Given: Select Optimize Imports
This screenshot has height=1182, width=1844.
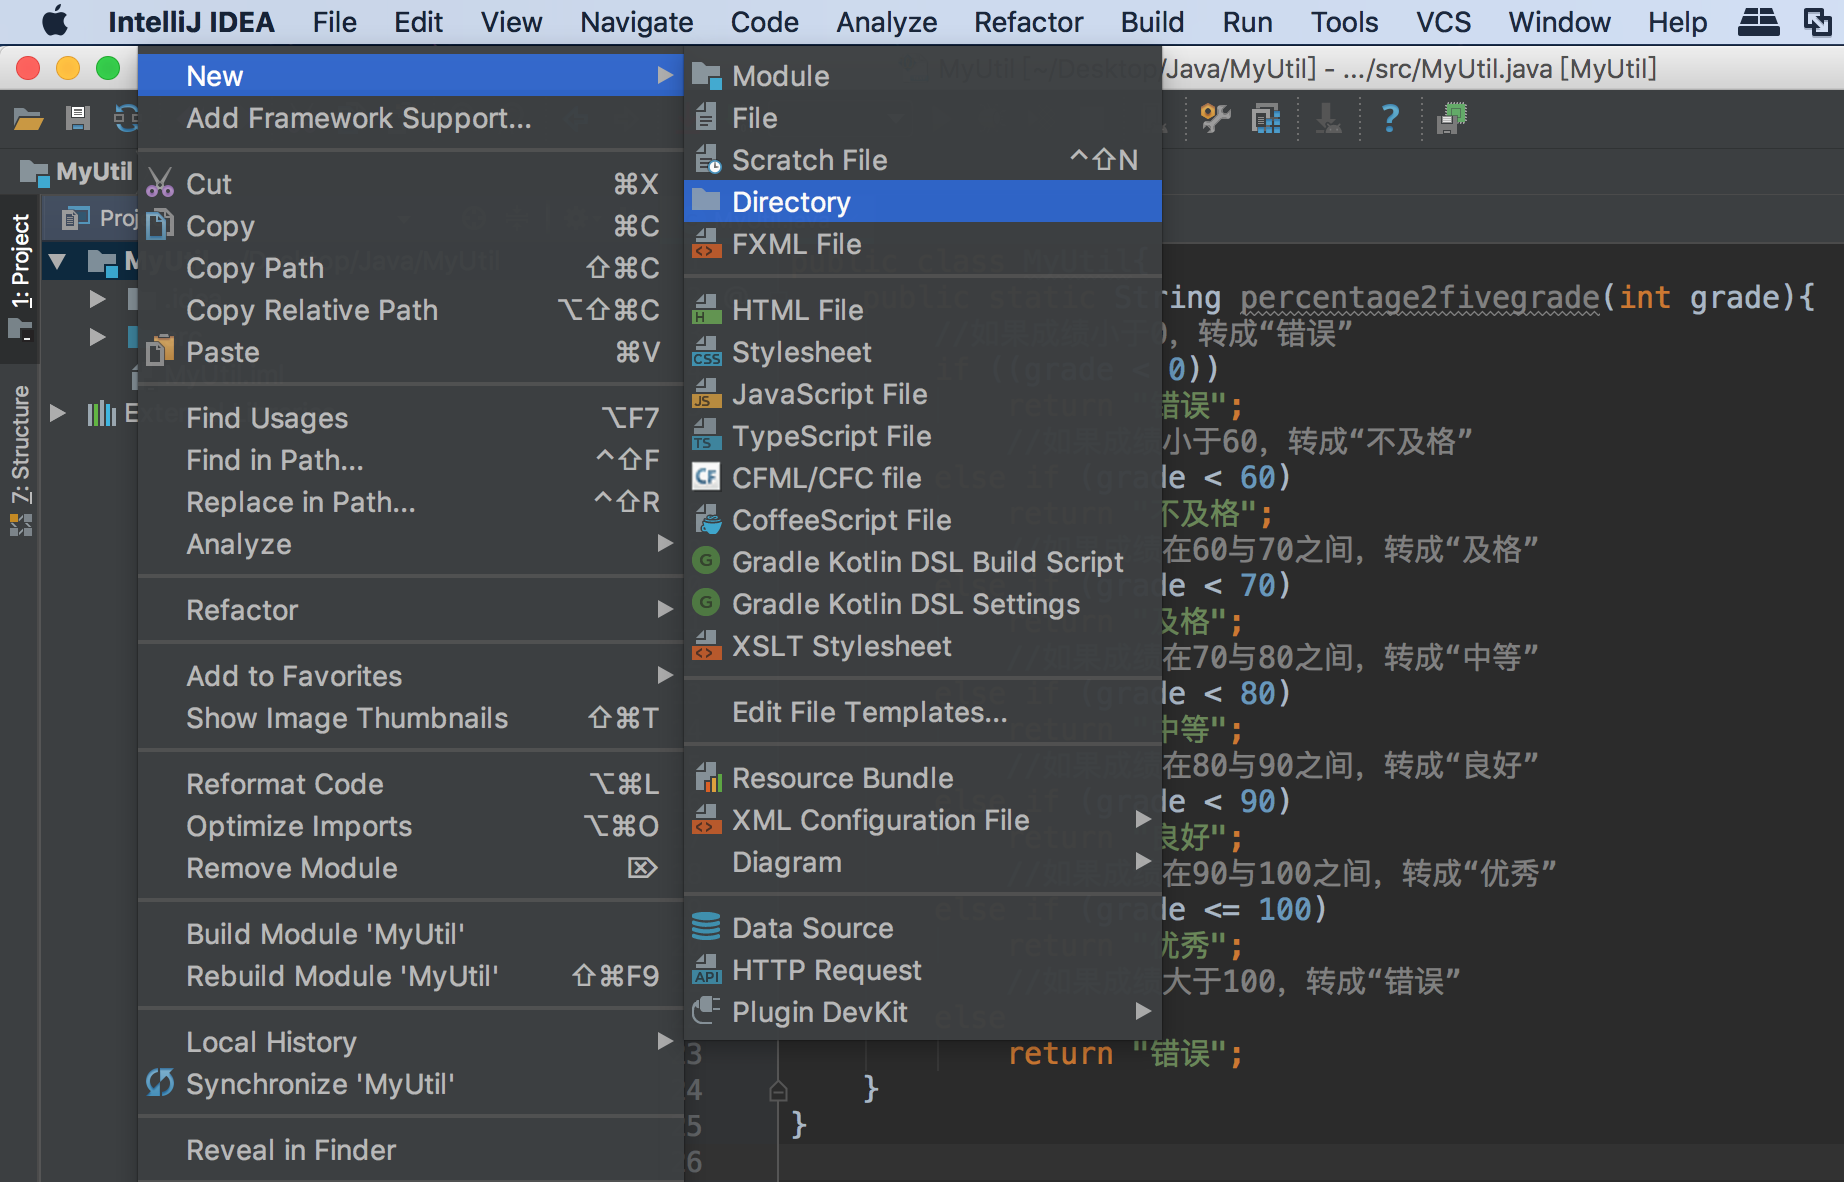Looking at the screenshot, I should click(410, 826).
